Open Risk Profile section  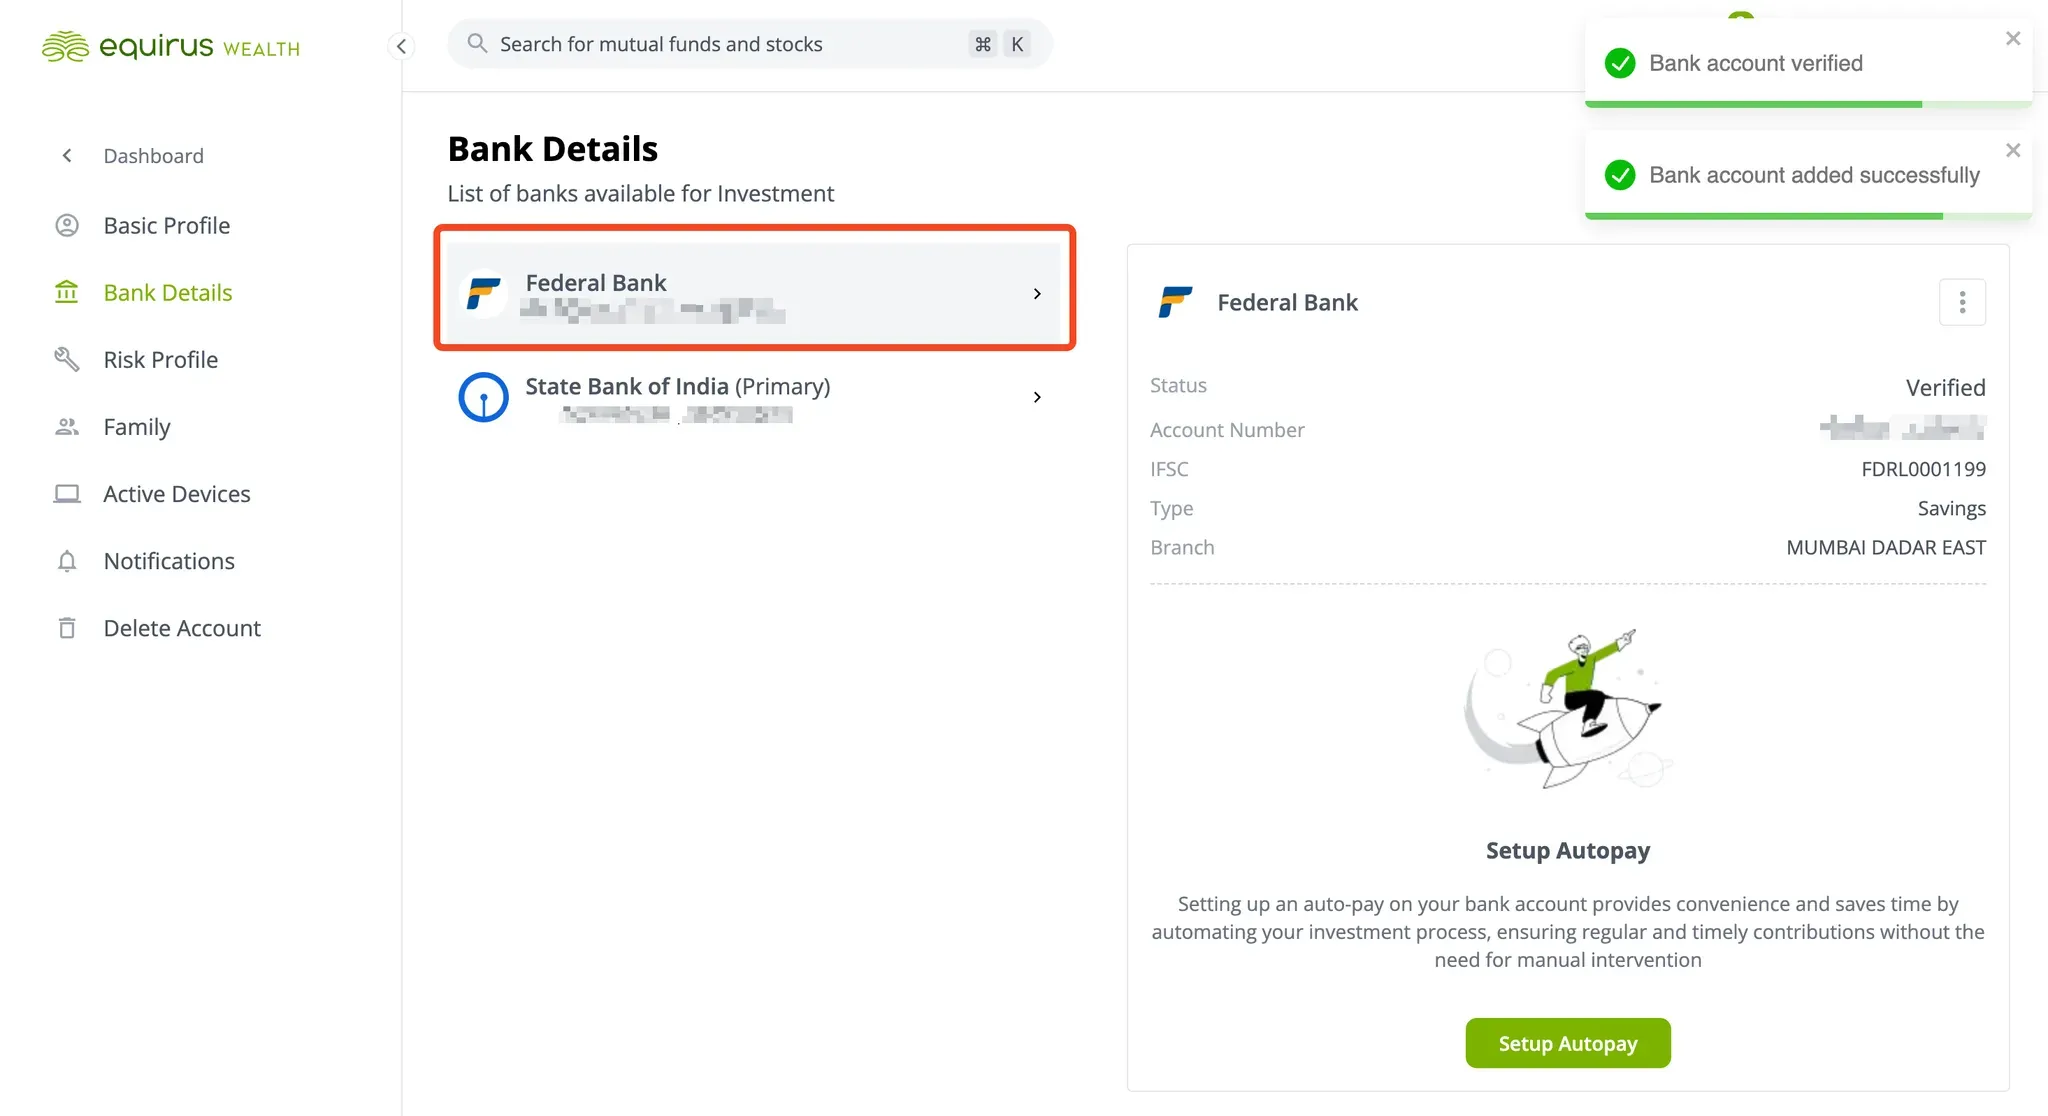[161, 360]
